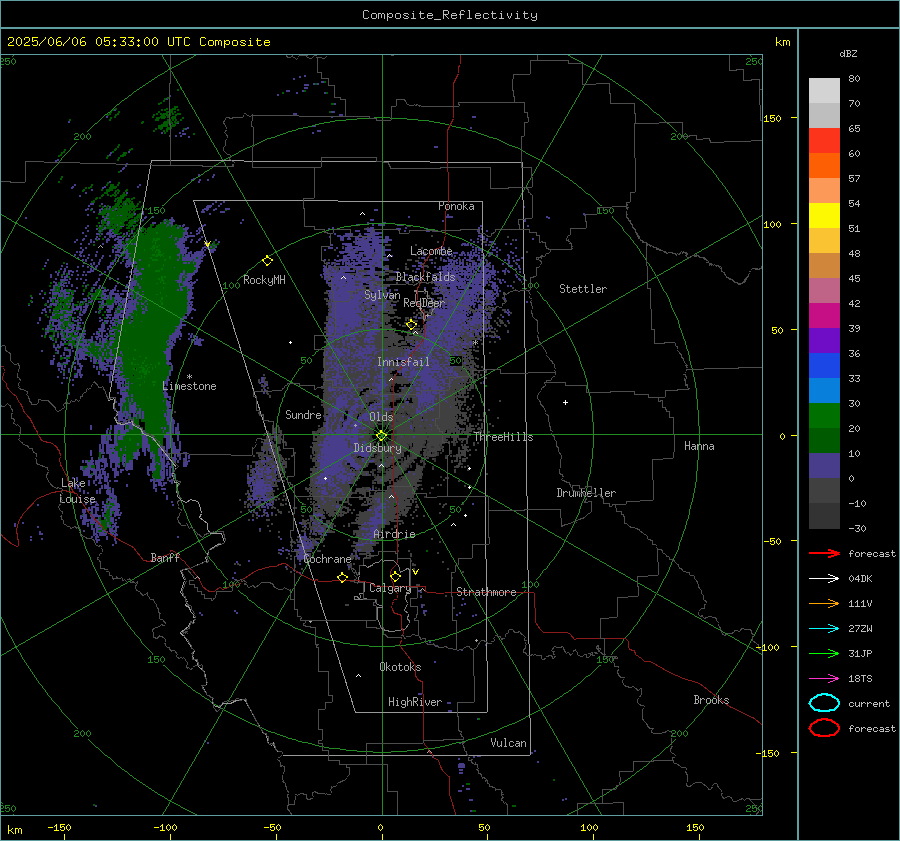Click the Drumheller city label

586,493
